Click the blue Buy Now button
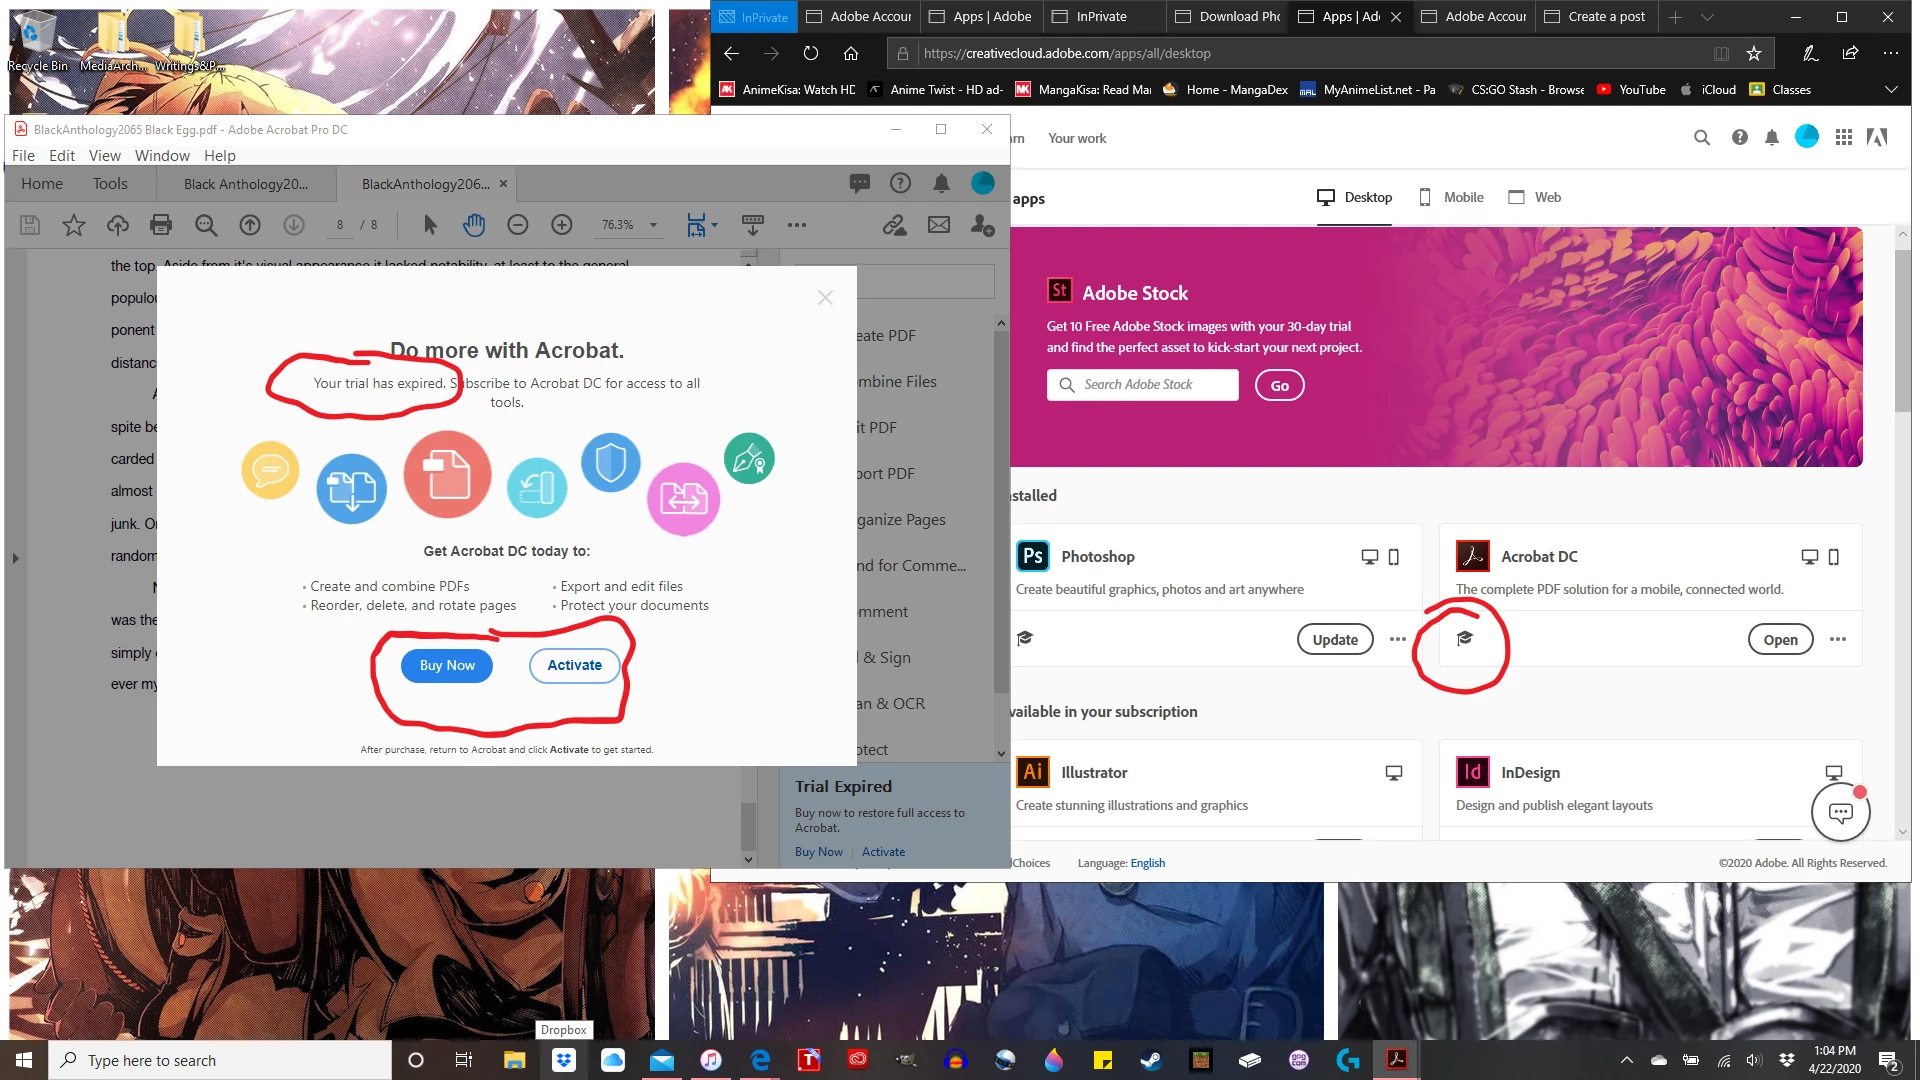The image size is (1920, 1080). coord(447,665)
